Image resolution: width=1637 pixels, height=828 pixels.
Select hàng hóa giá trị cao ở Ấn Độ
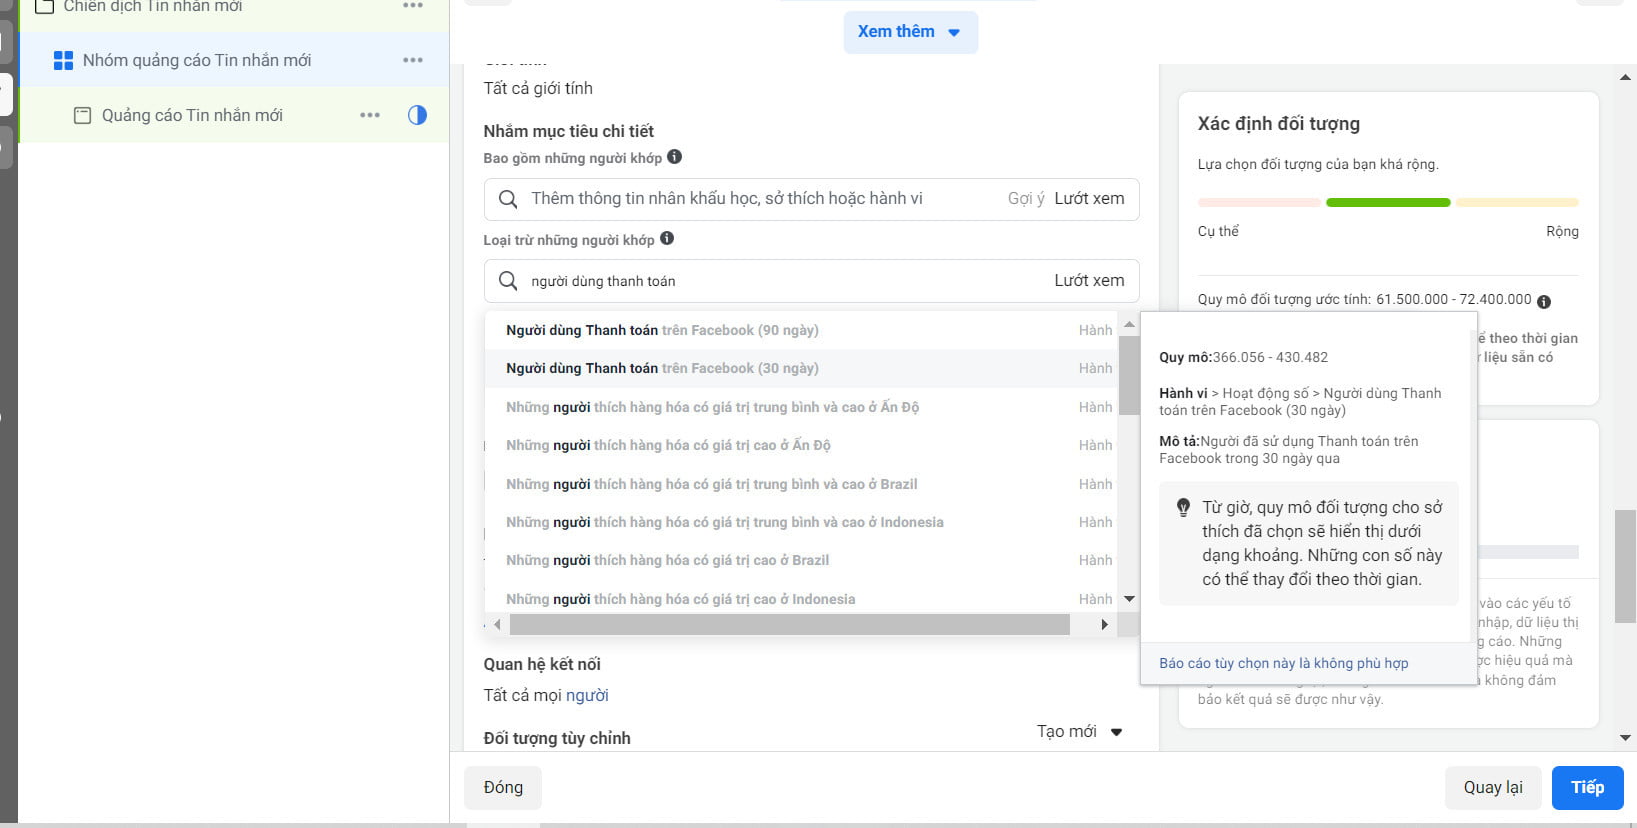[x=801, y=445]
